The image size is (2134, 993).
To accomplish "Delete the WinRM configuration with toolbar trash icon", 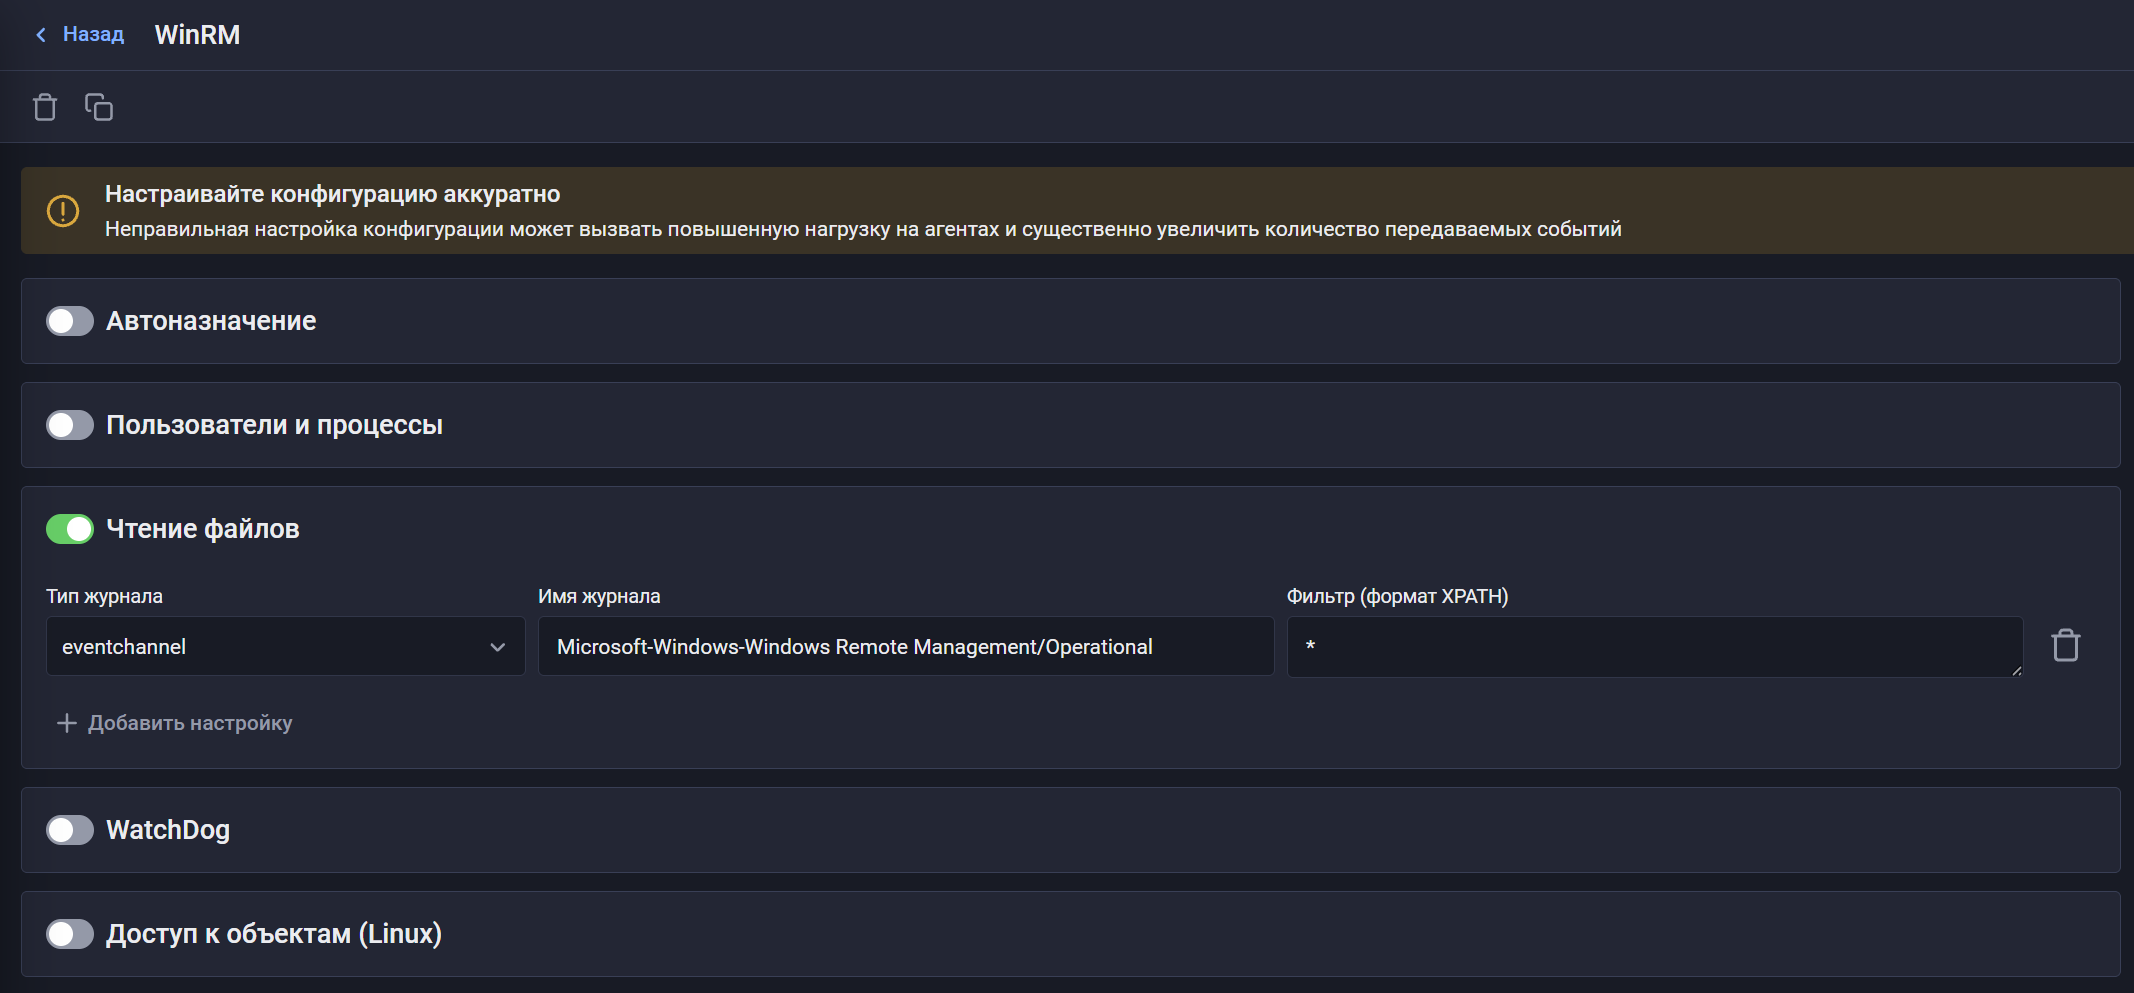I will click(x=45, y=107).
